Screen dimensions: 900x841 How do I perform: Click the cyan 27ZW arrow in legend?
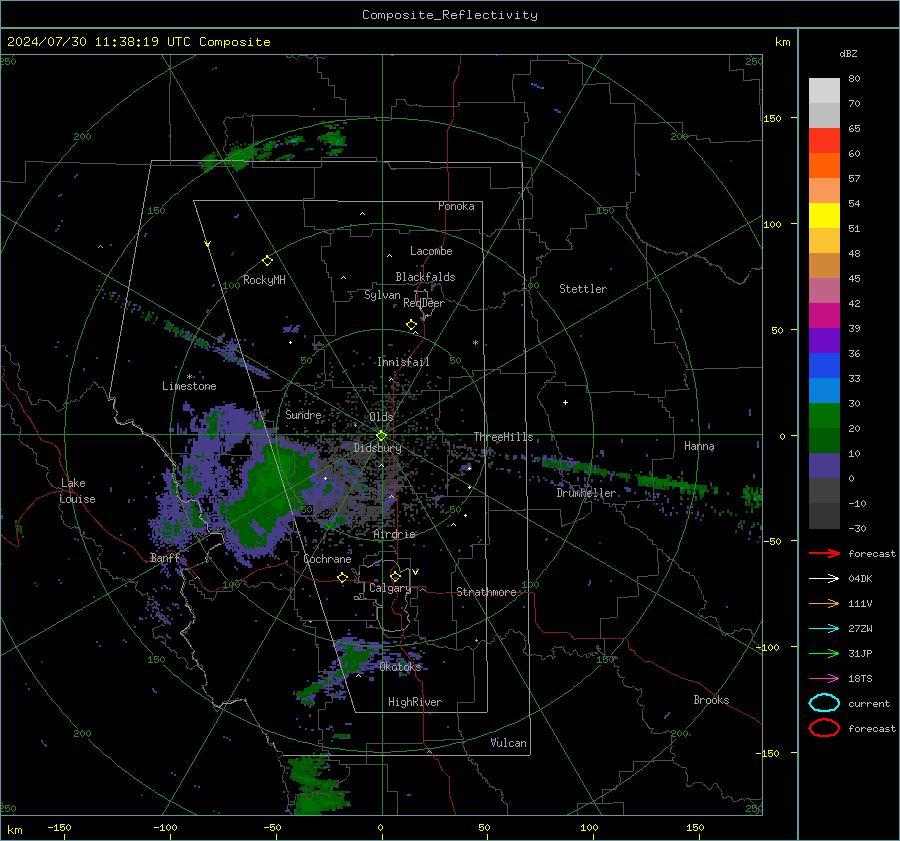pos(824,629)
